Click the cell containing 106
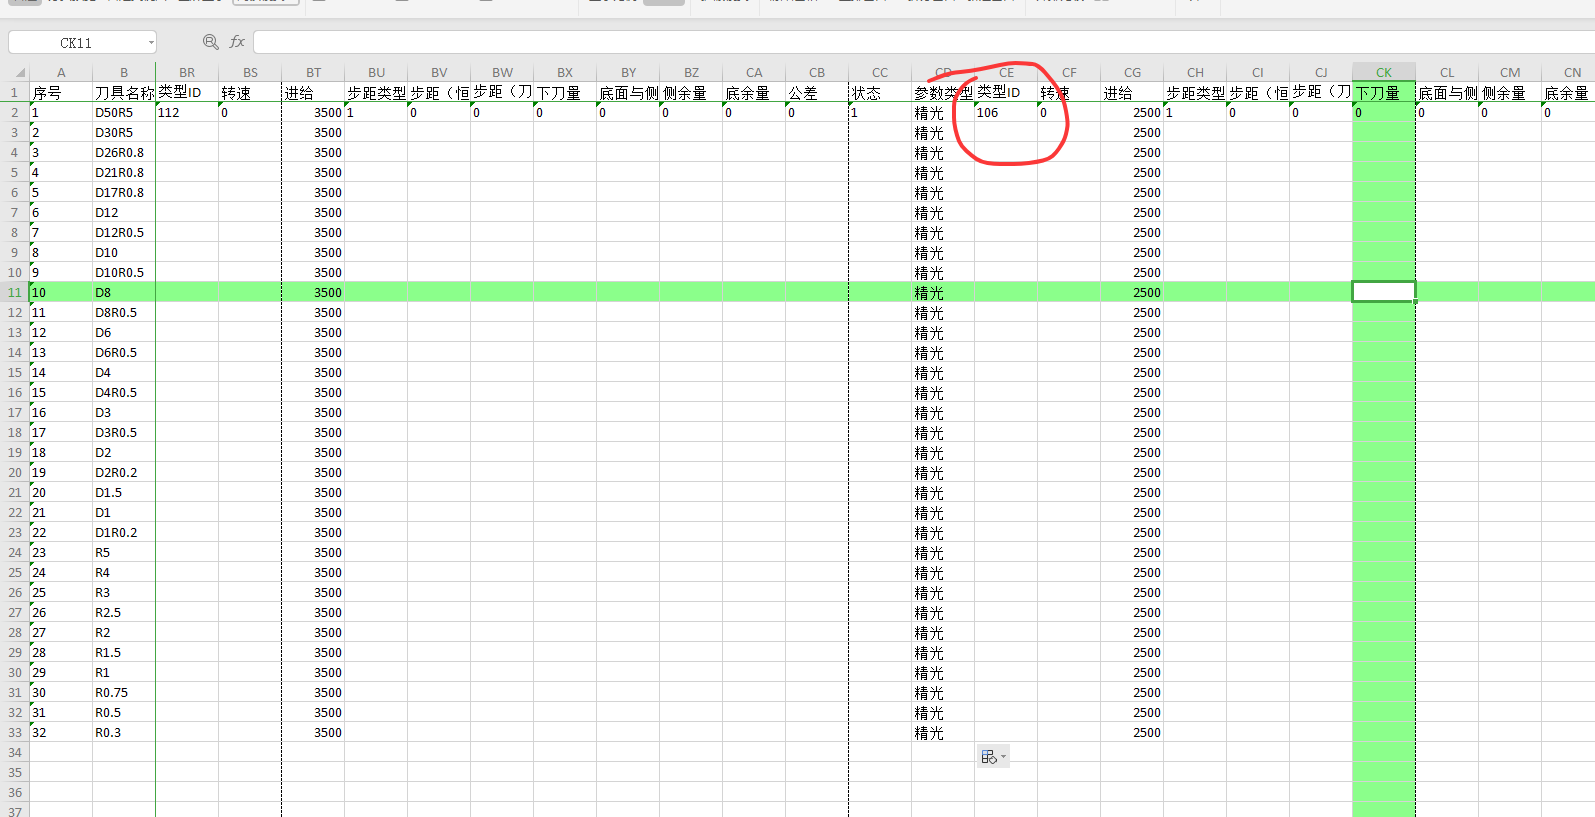The height and width of the screenshot is (817, 1595). 1006,112
